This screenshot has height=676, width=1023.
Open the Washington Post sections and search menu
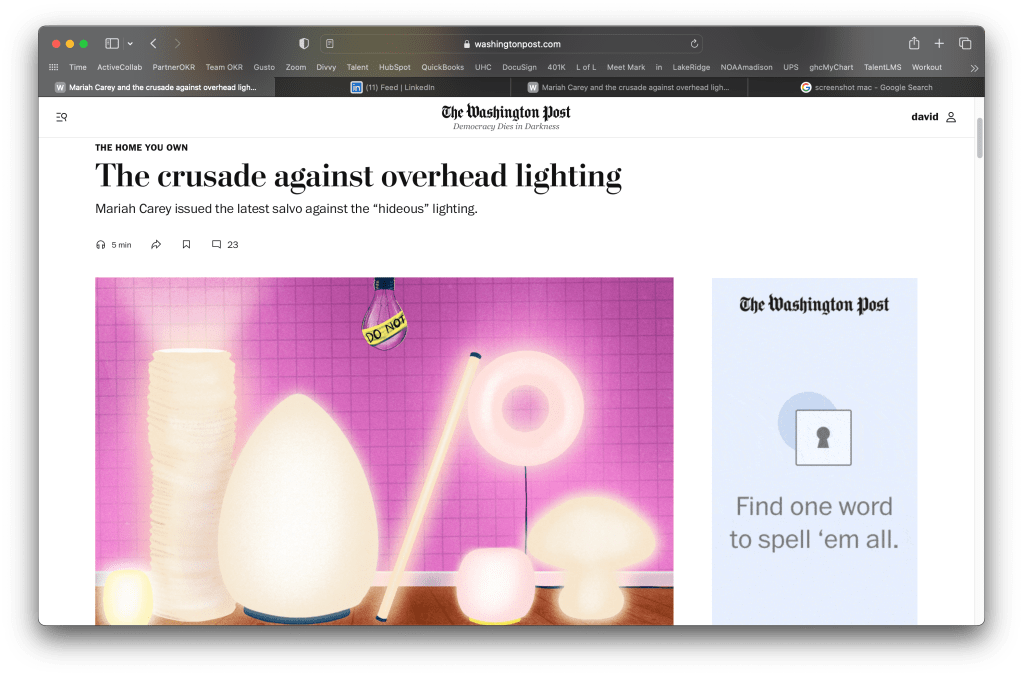[62, 117]
